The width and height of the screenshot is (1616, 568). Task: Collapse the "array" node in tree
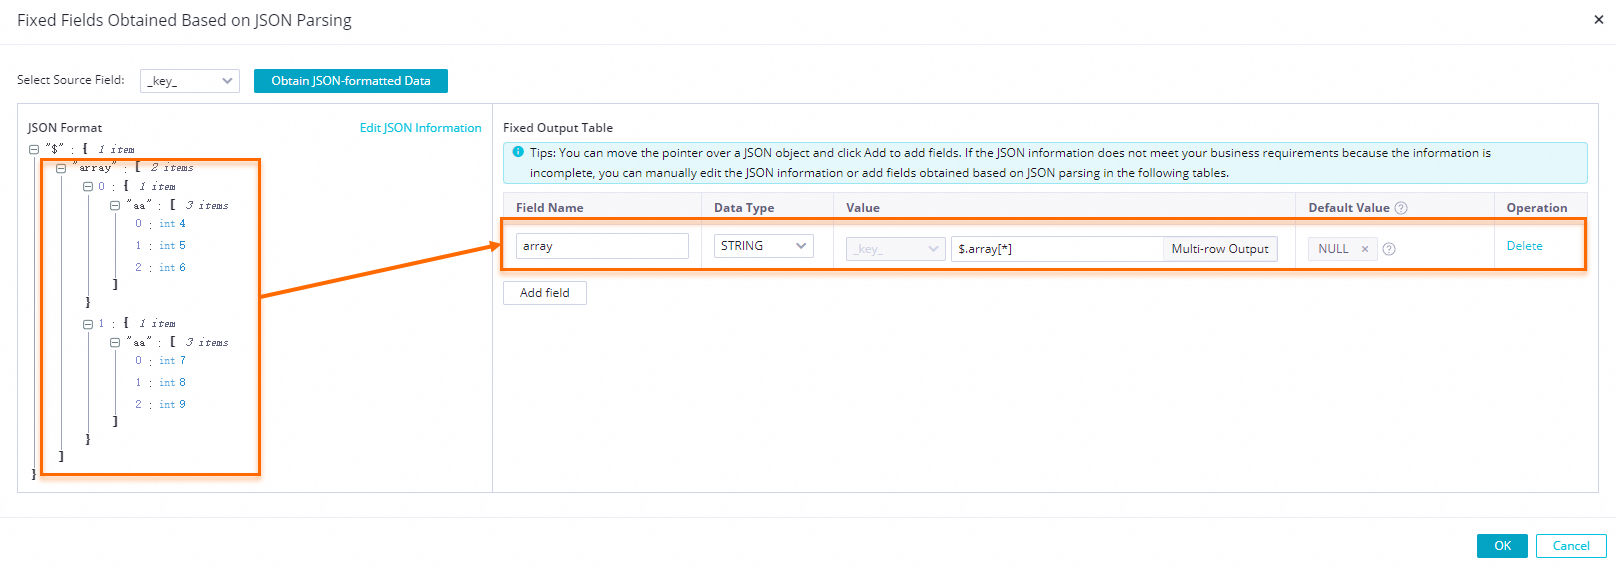click(61, 168)
